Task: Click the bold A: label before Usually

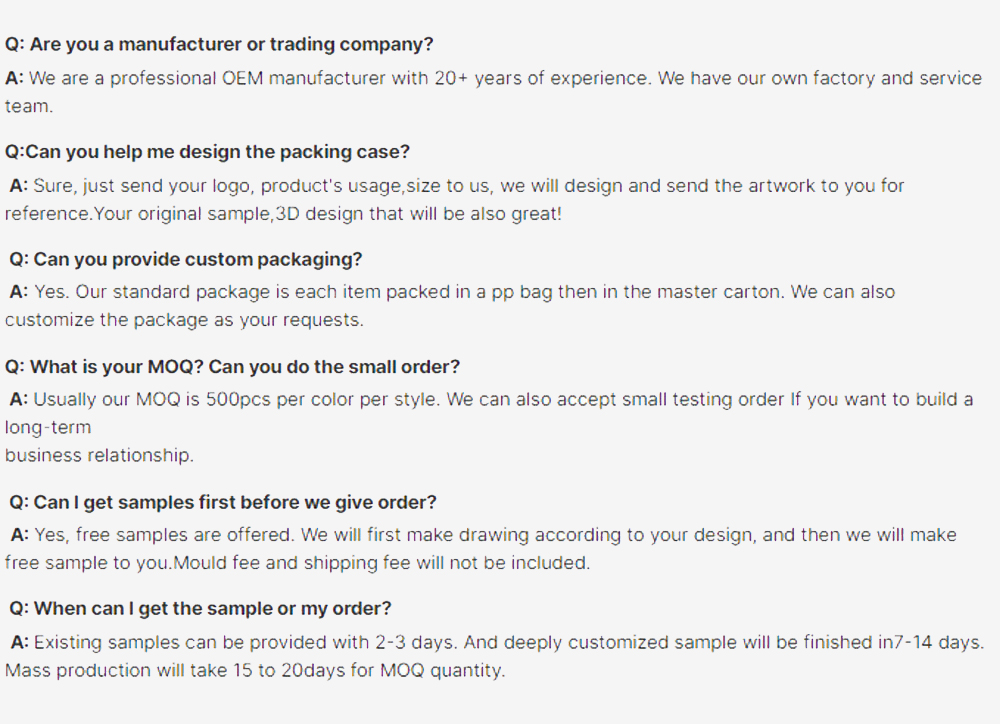Action: click(x=18, y=399)
